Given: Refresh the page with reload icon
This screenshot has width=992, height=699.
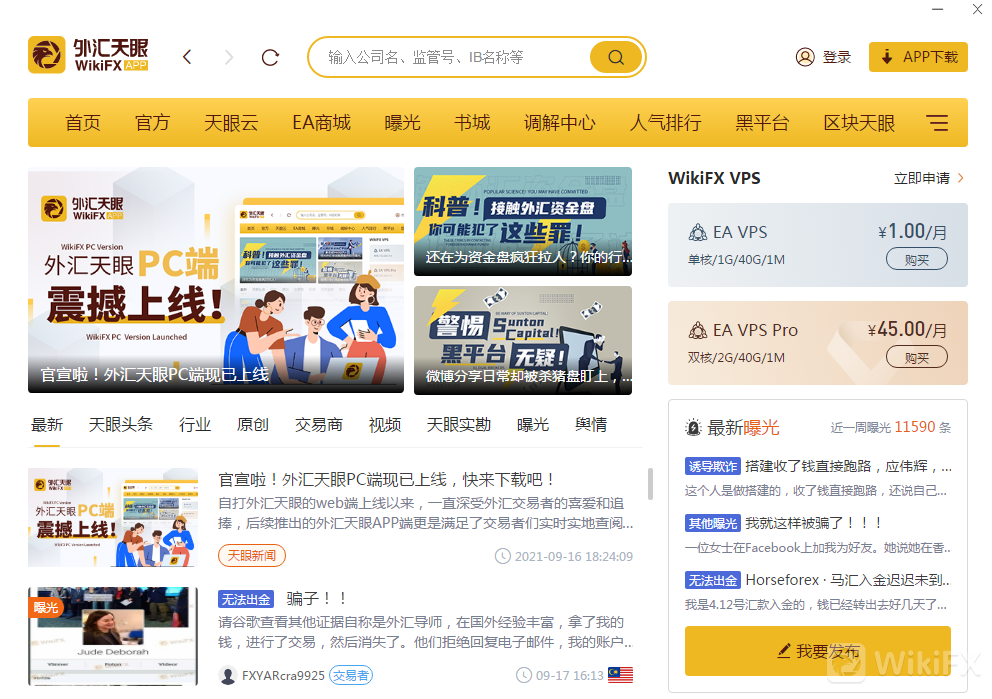Looking at the screenshot, I should (x=270, y=57).
